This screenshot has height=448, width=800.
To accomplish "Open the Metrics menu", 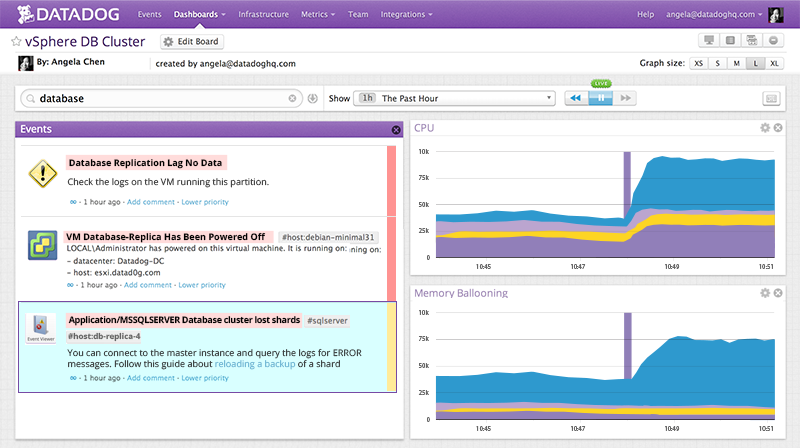I will point(318,14).
